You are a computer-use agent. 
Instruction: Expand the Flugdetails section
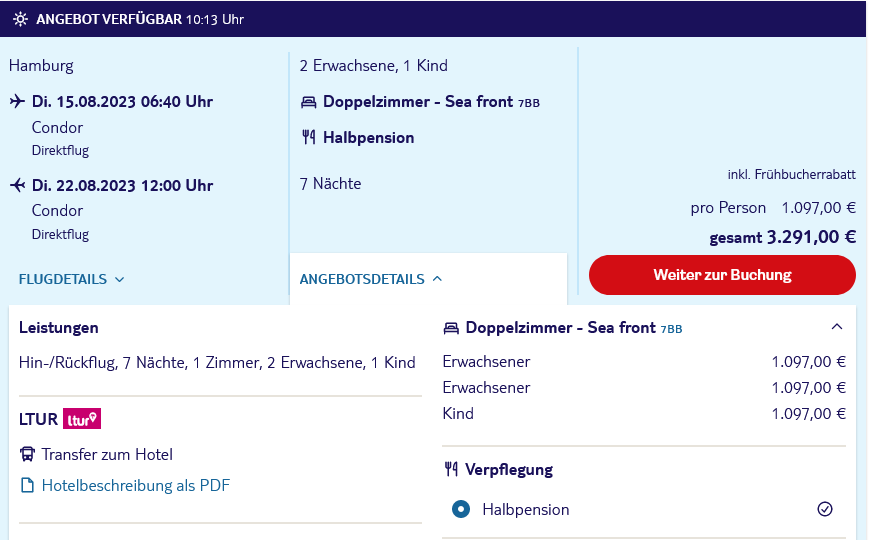tap(72, 279)
